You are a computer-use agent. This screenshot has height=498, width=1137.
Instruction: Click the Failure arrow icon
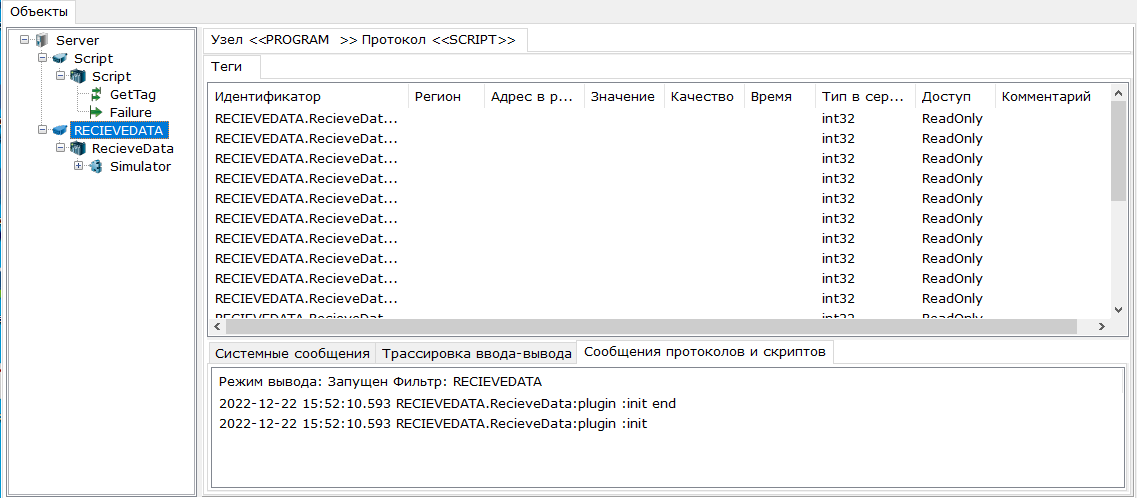point(97,112)
